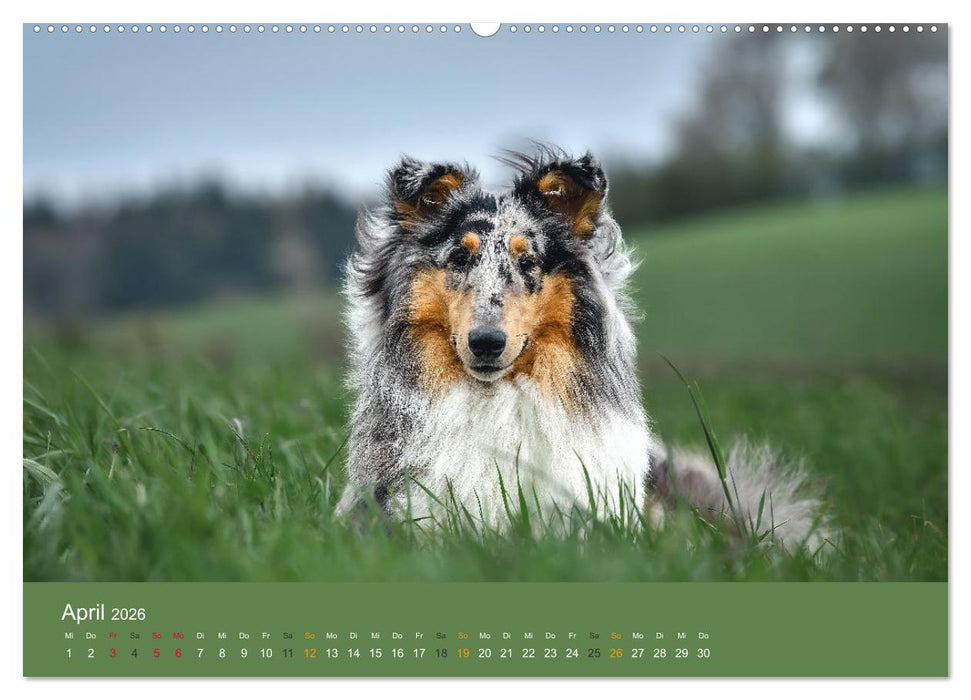Select Easter Monday date 6 in red
The width and height of the screenshot is (971, 700).
pos(176,652)
